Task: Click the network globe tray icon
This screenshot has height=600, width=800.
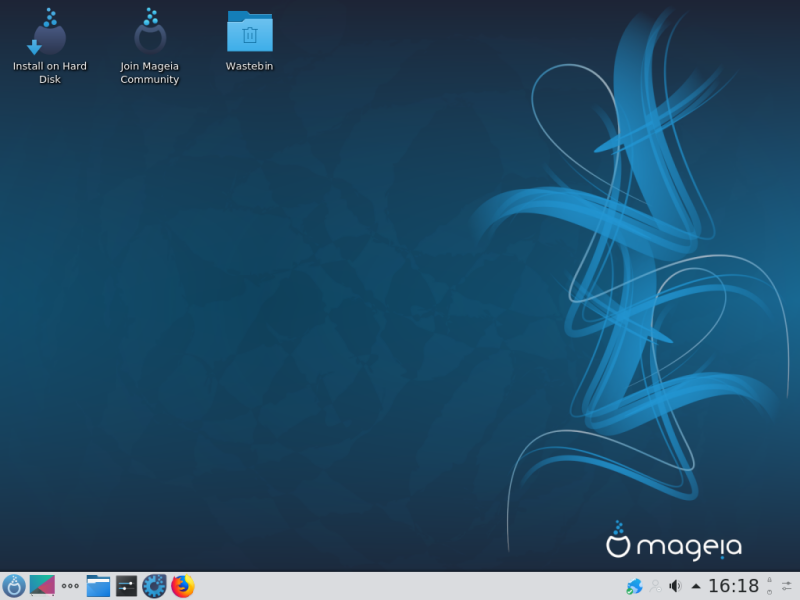Action: (x=634, y=586)
